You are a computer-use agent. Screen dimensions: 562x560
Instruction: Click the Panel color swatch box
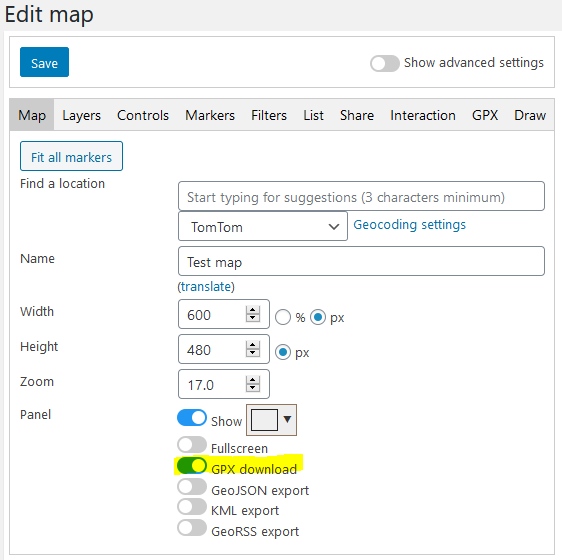point(265,420)
